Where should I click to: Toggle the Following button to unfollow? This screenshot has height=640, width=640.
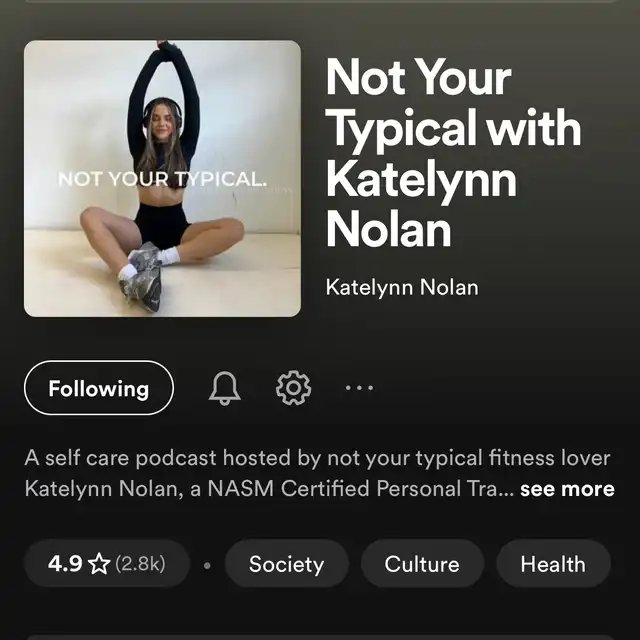click(99, 388)
